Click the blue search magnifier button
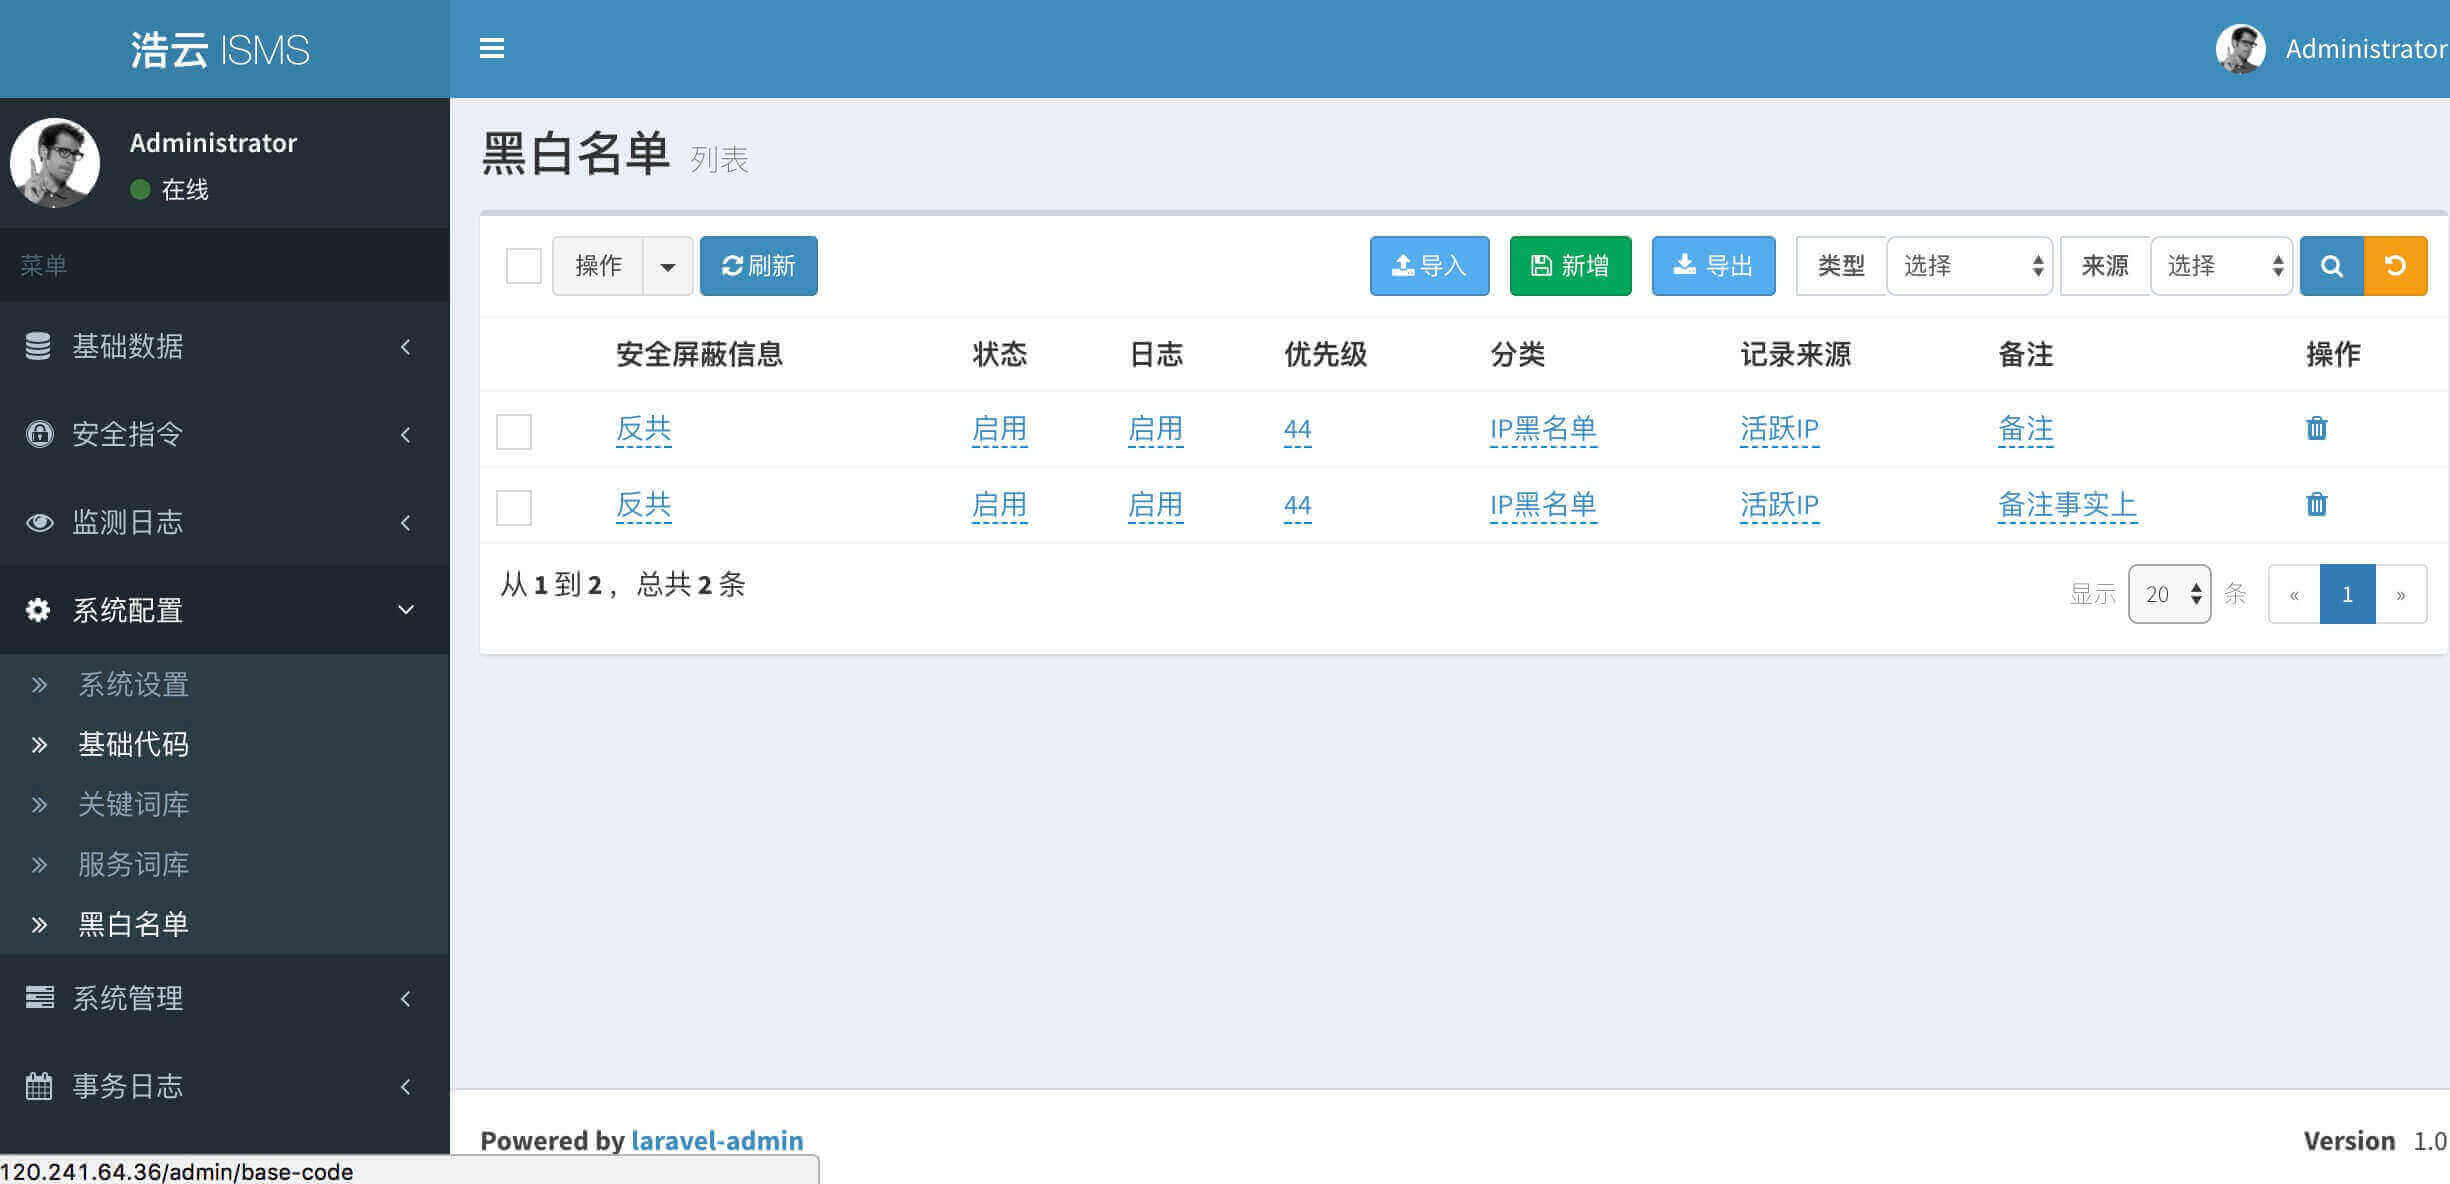Viewport: 2450px width, 1184px height. click(2331, 266)
